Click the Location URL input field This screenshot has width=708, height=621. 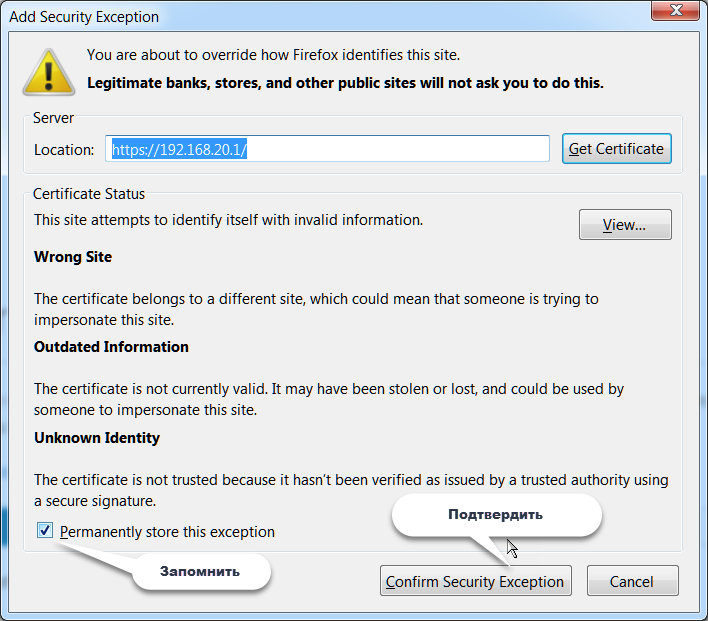[328, 149]
